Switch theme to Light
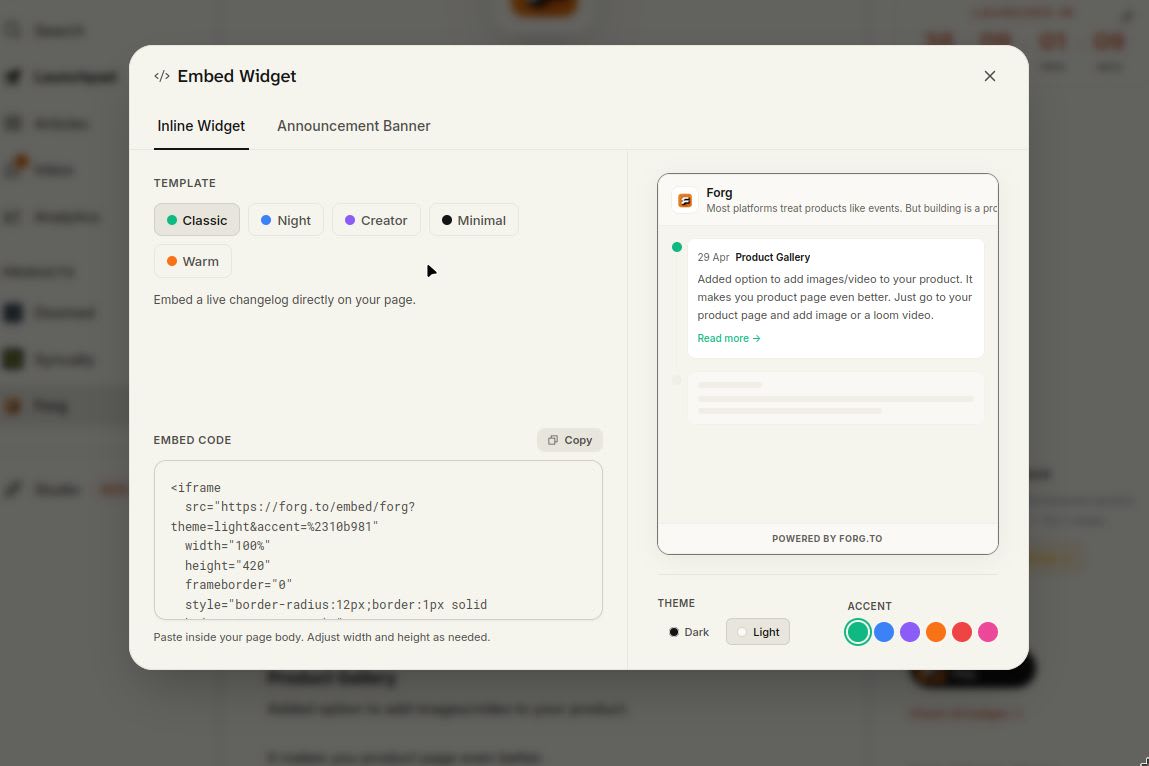Viewport: 1149px width, 766px height. tap(758, 632)
